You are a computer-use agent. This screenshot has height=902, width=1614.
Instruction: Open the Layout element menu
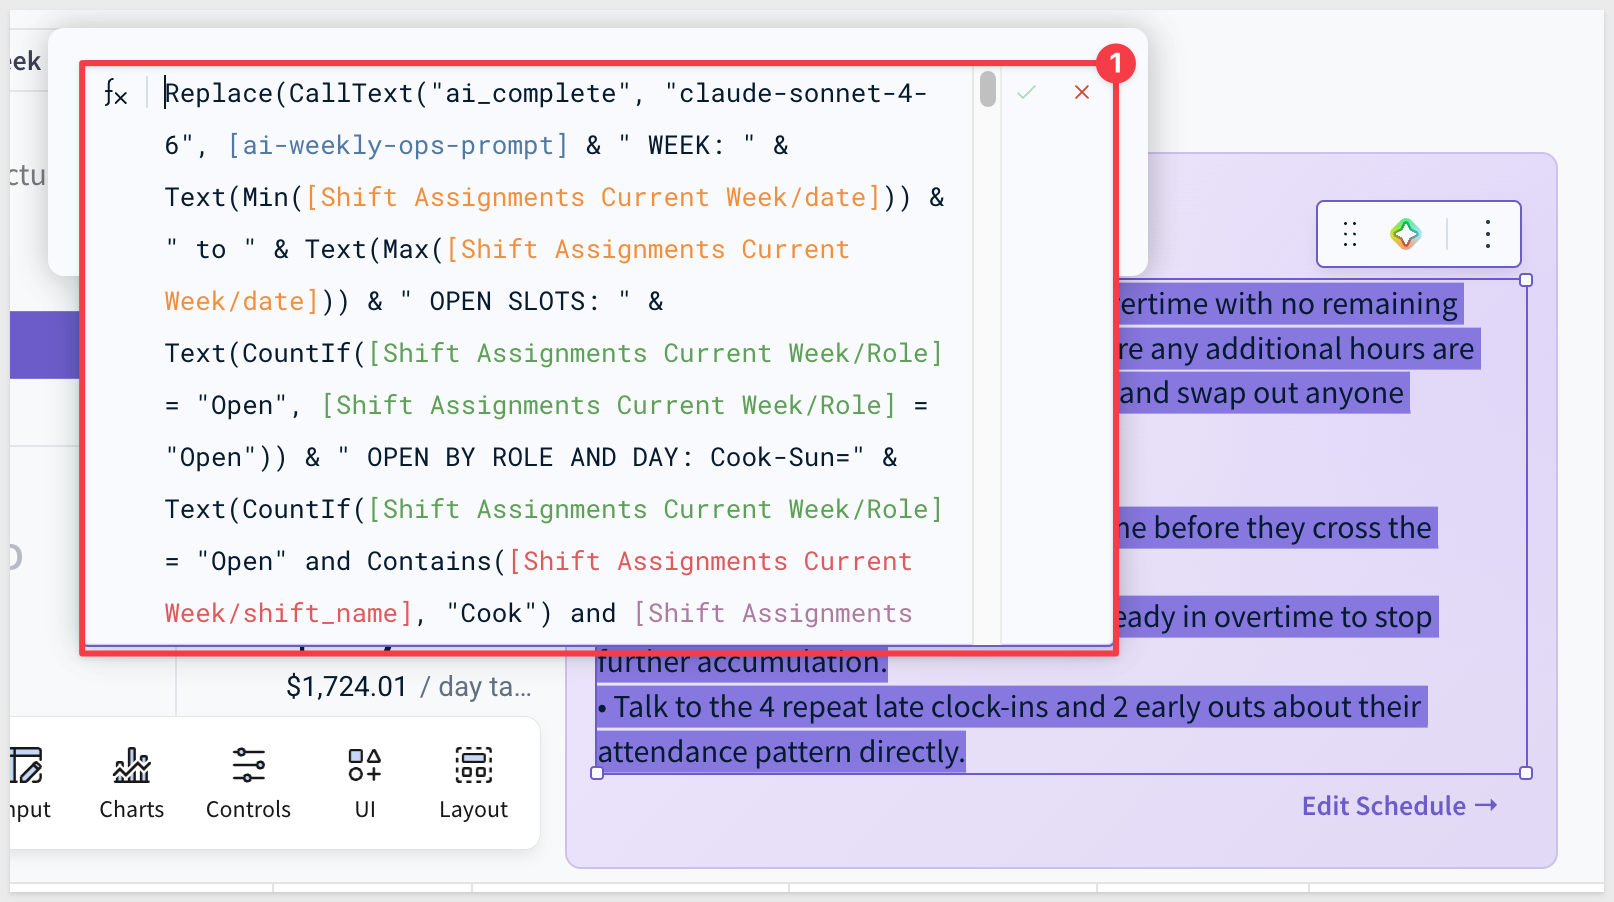(x=473, y=784)
